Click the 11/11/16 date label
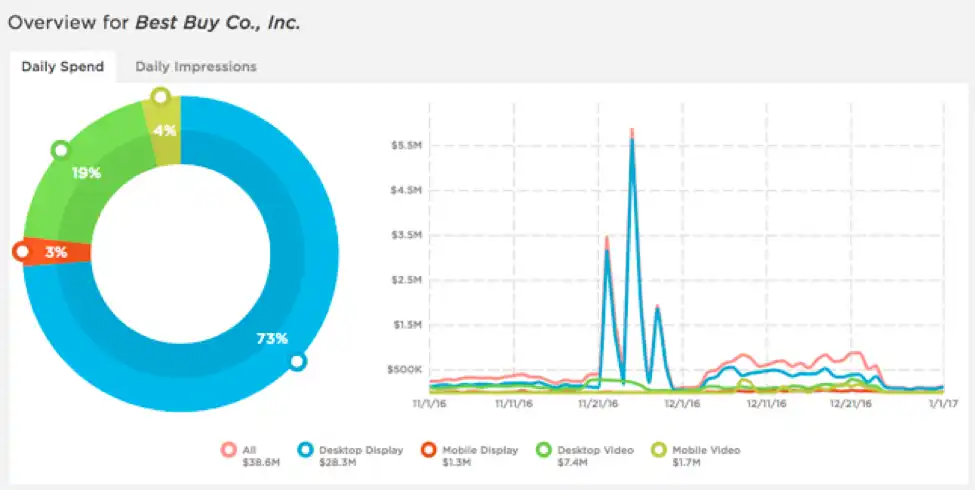This screenshot has height=490, width=975. tap(514, 404)
